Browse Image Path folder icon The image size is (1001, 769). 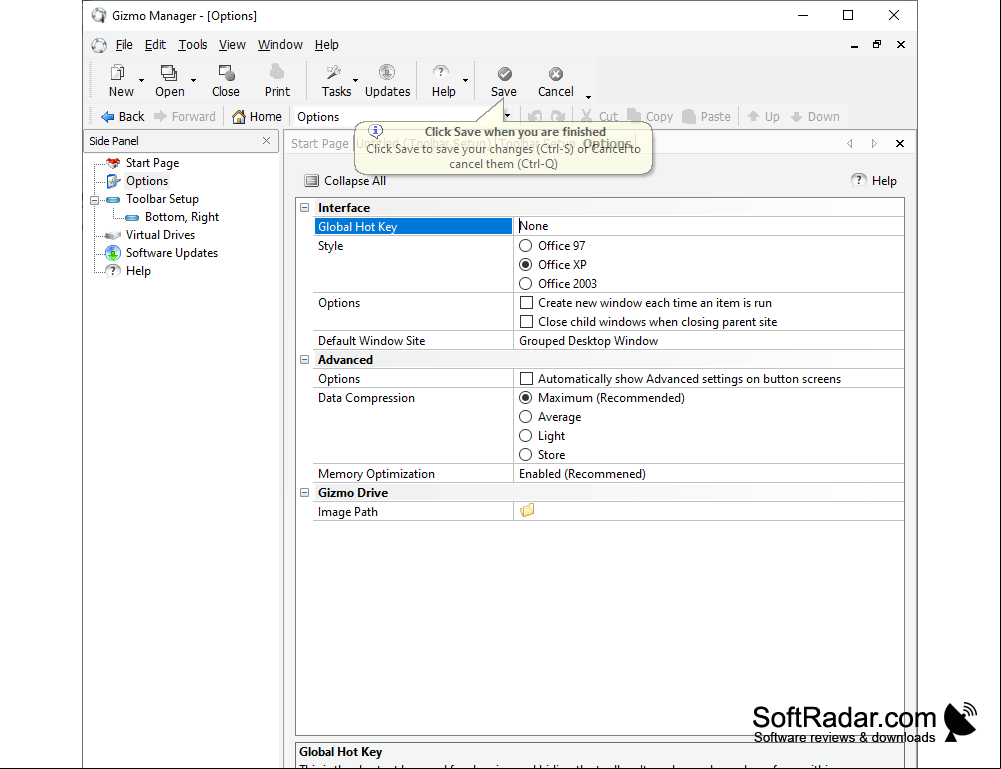coord(527,511)
